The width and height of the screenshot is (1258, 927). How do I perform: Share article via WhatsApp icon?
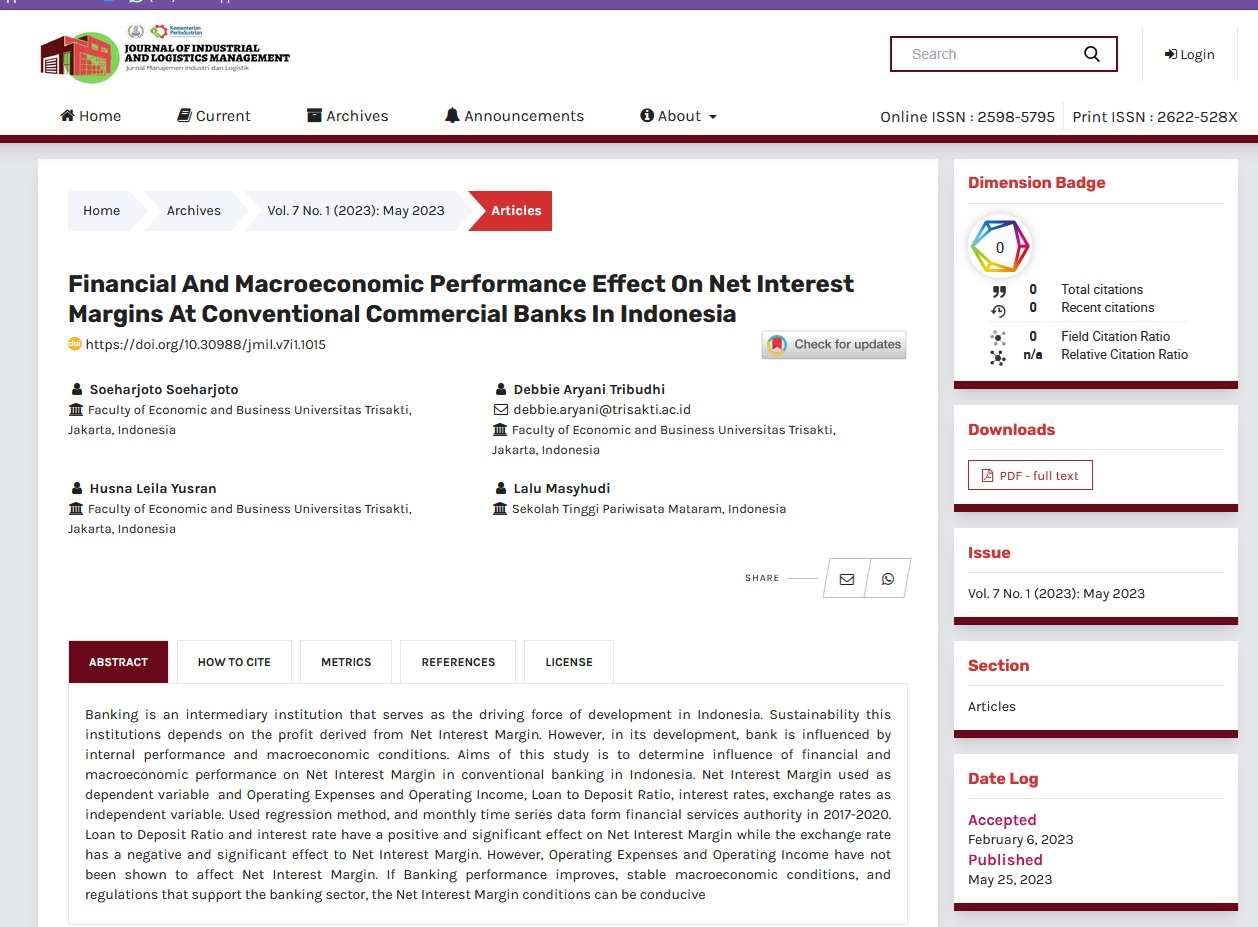tap(887, 579)
